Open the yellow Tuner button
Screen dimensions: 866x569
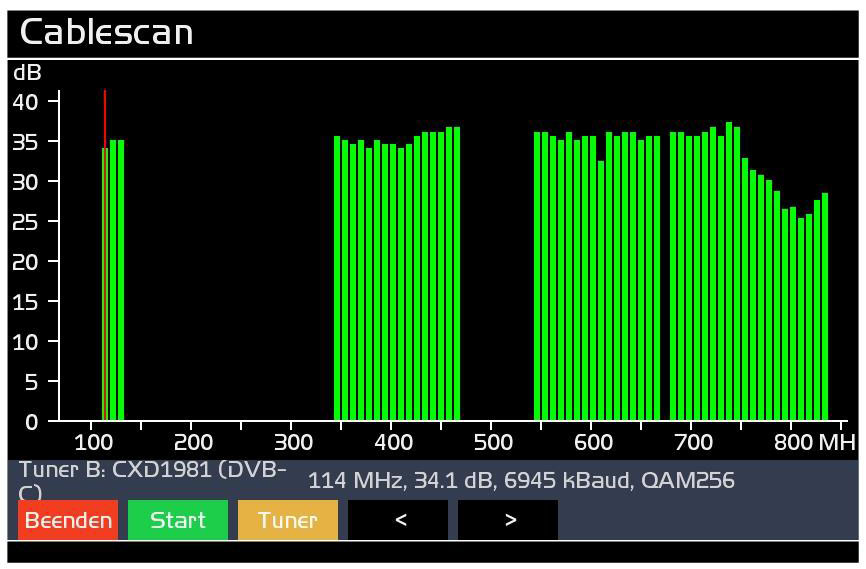287,520
